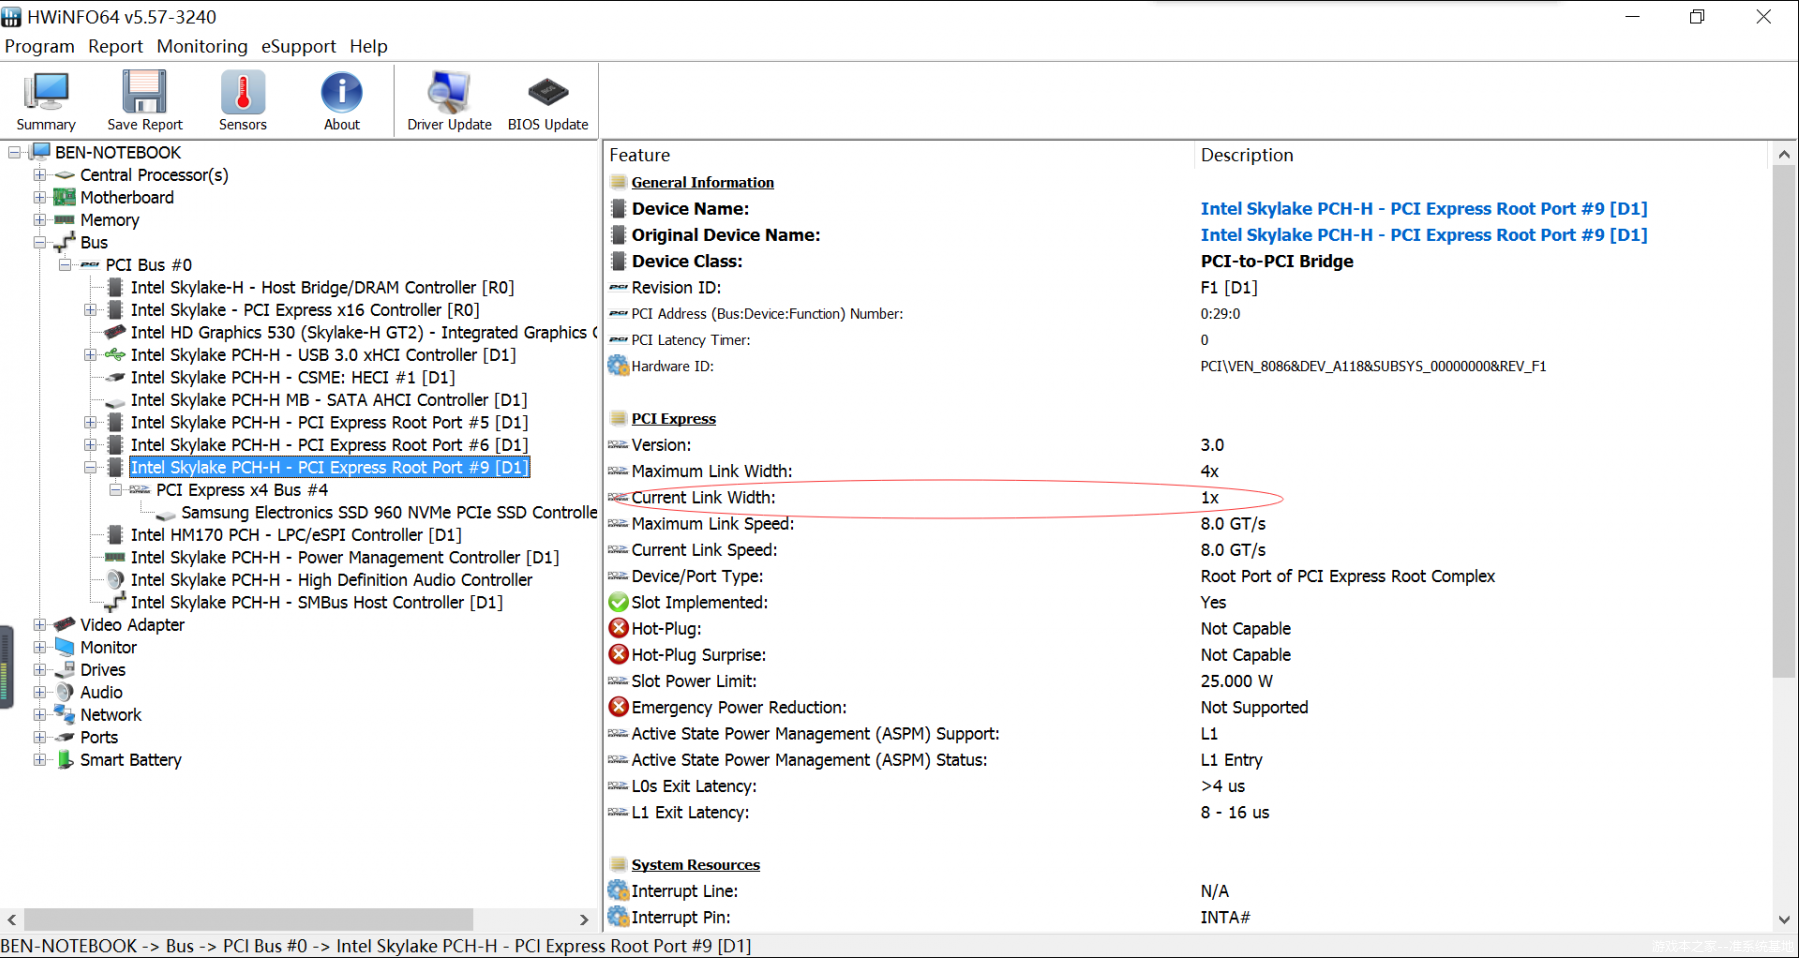Click the Drives icon in the tree
This screenshot has height=958, width=1799.
click(65, 669)
